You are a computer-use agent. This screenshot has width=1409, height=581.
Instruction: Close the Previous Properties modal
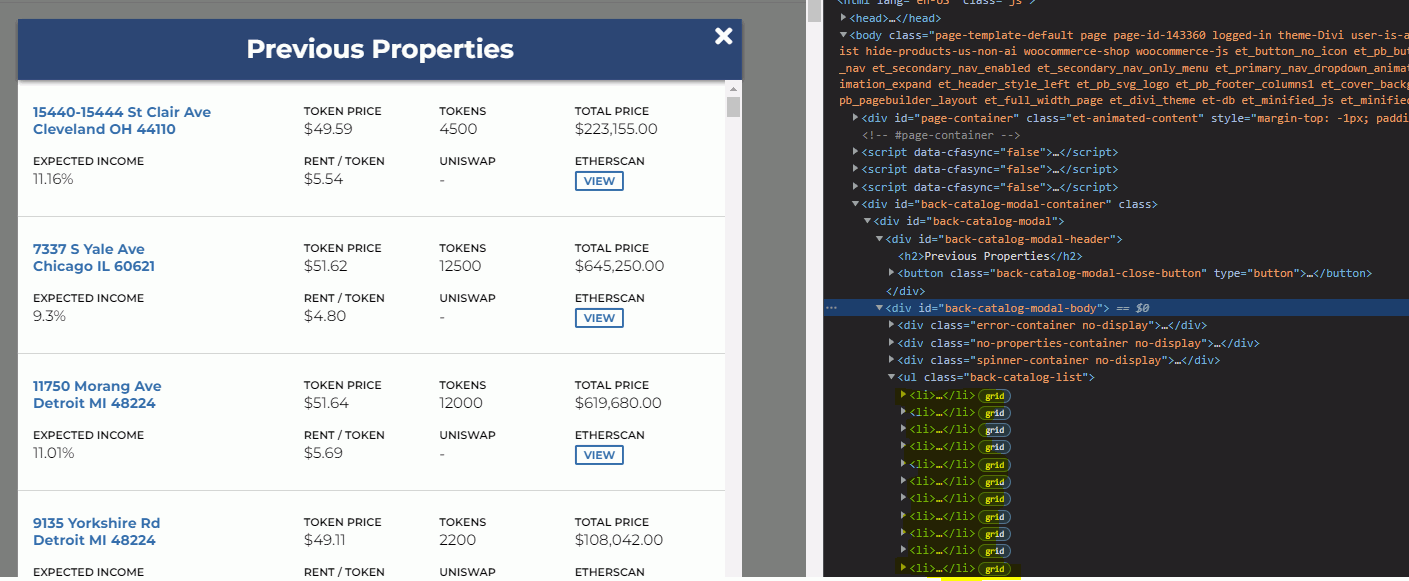click(724, 37)
